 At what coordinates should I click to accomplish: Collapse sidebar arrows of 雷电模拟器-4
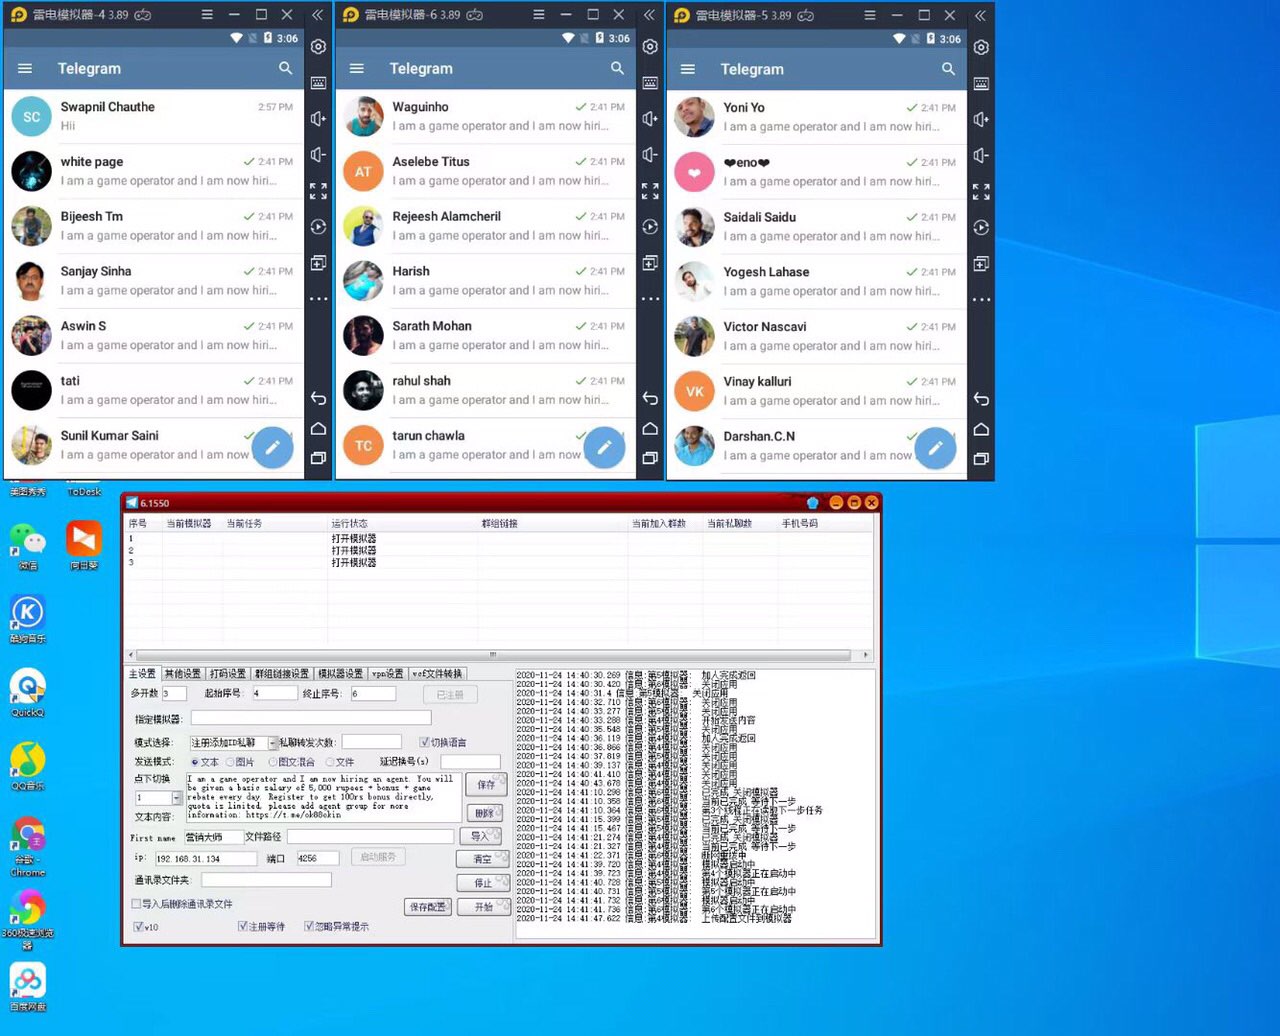pyautogui.click(x=318, y=15)
